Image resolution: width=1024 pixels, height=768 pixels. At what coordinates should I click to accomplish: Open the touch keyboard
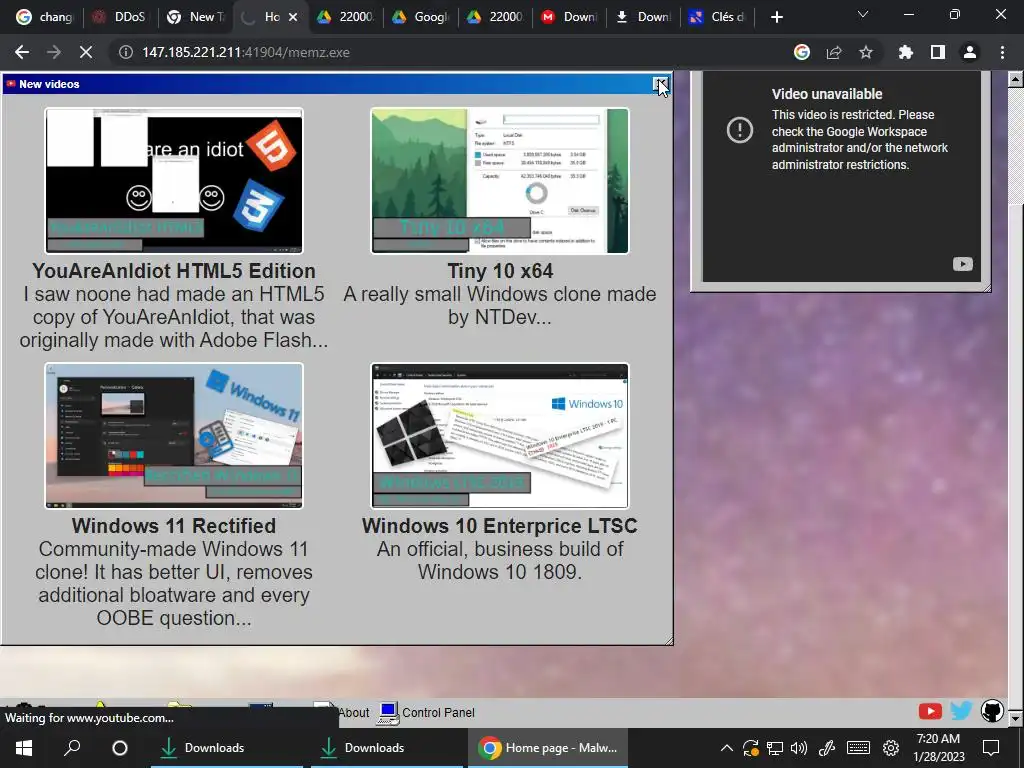click(858, 748)
